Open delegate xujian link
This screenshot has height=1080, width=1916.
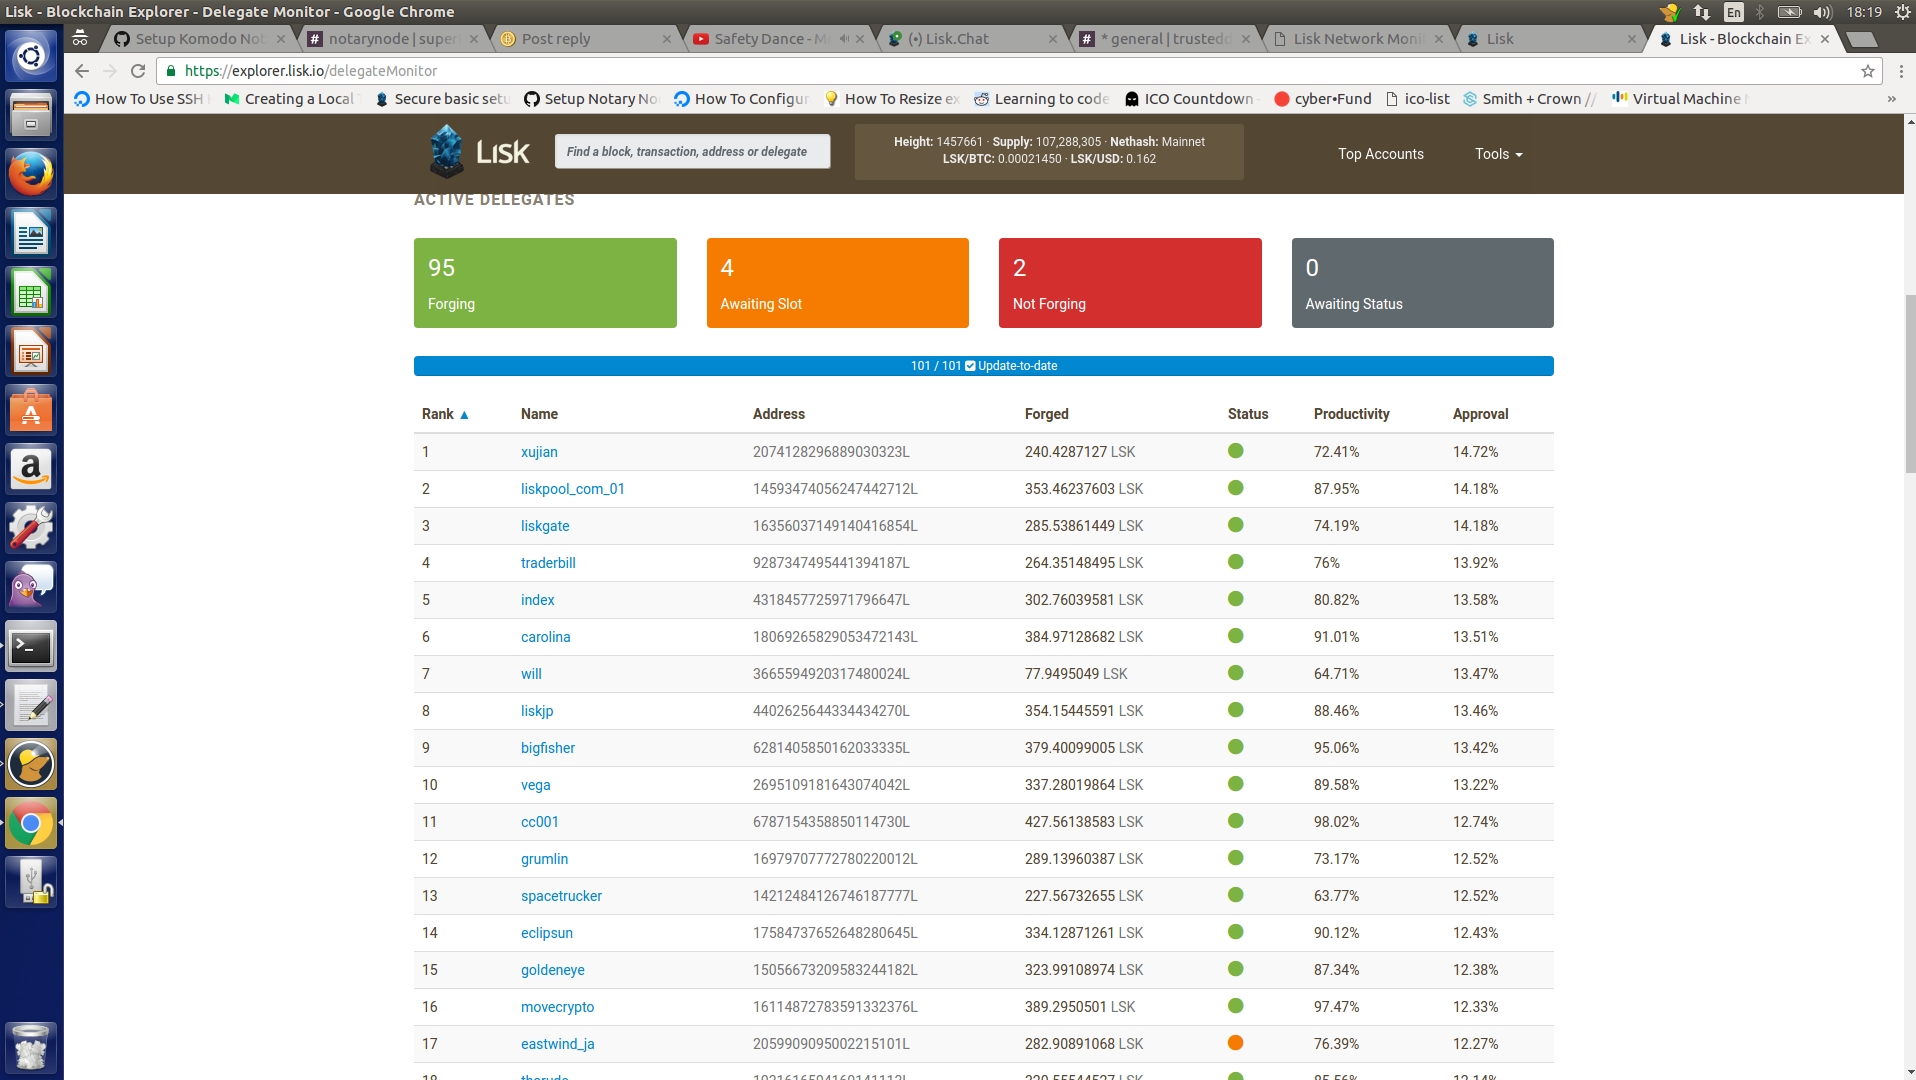[x=539, y=452]
